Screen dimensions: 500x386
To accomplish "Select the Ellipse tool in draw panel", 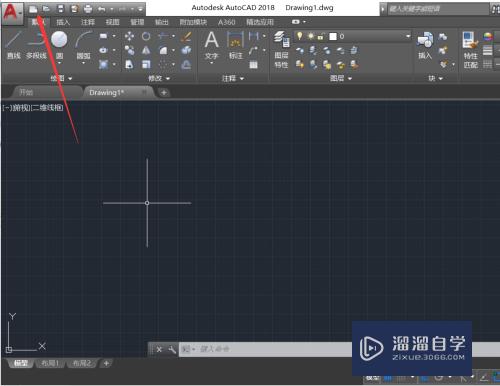I will click(103, 50).
